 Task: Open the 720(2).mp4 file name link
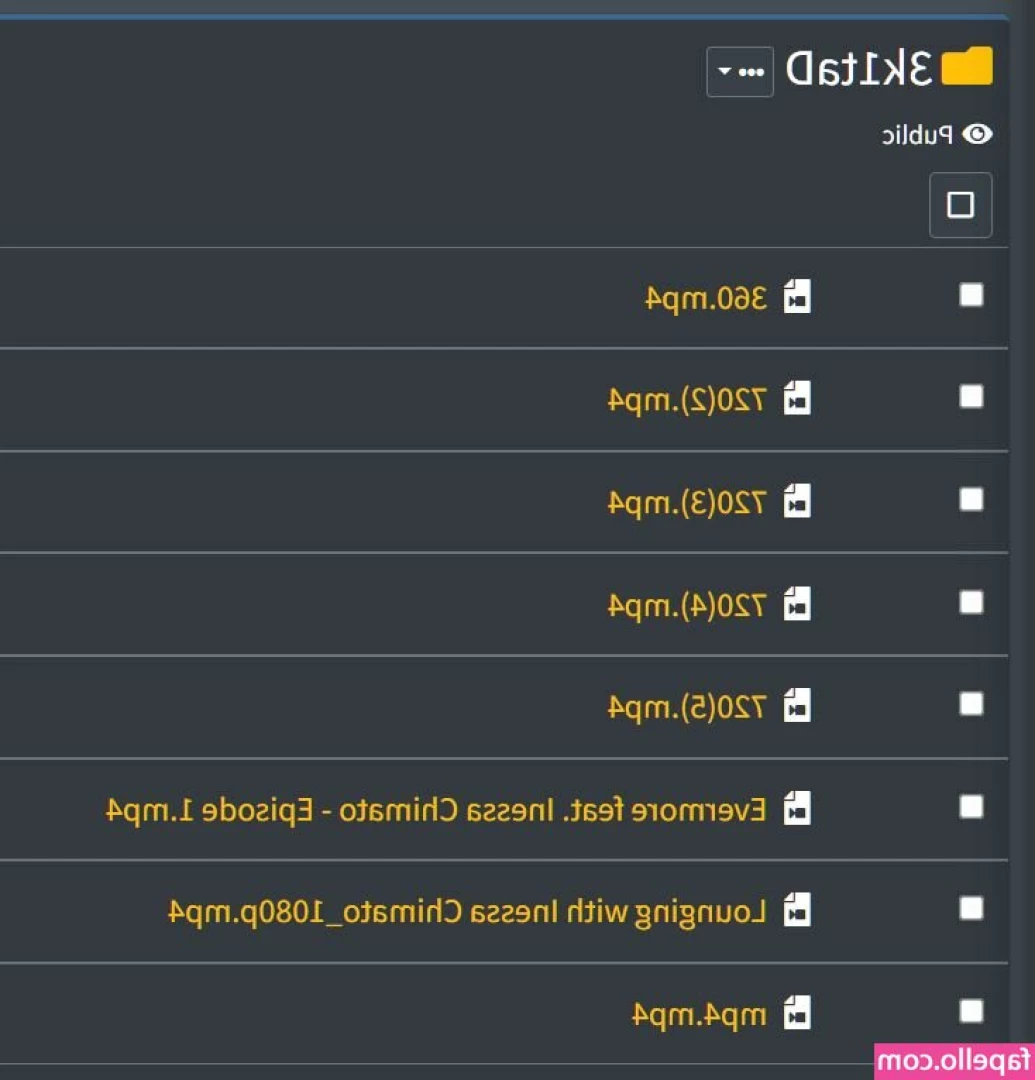point(687,400)
